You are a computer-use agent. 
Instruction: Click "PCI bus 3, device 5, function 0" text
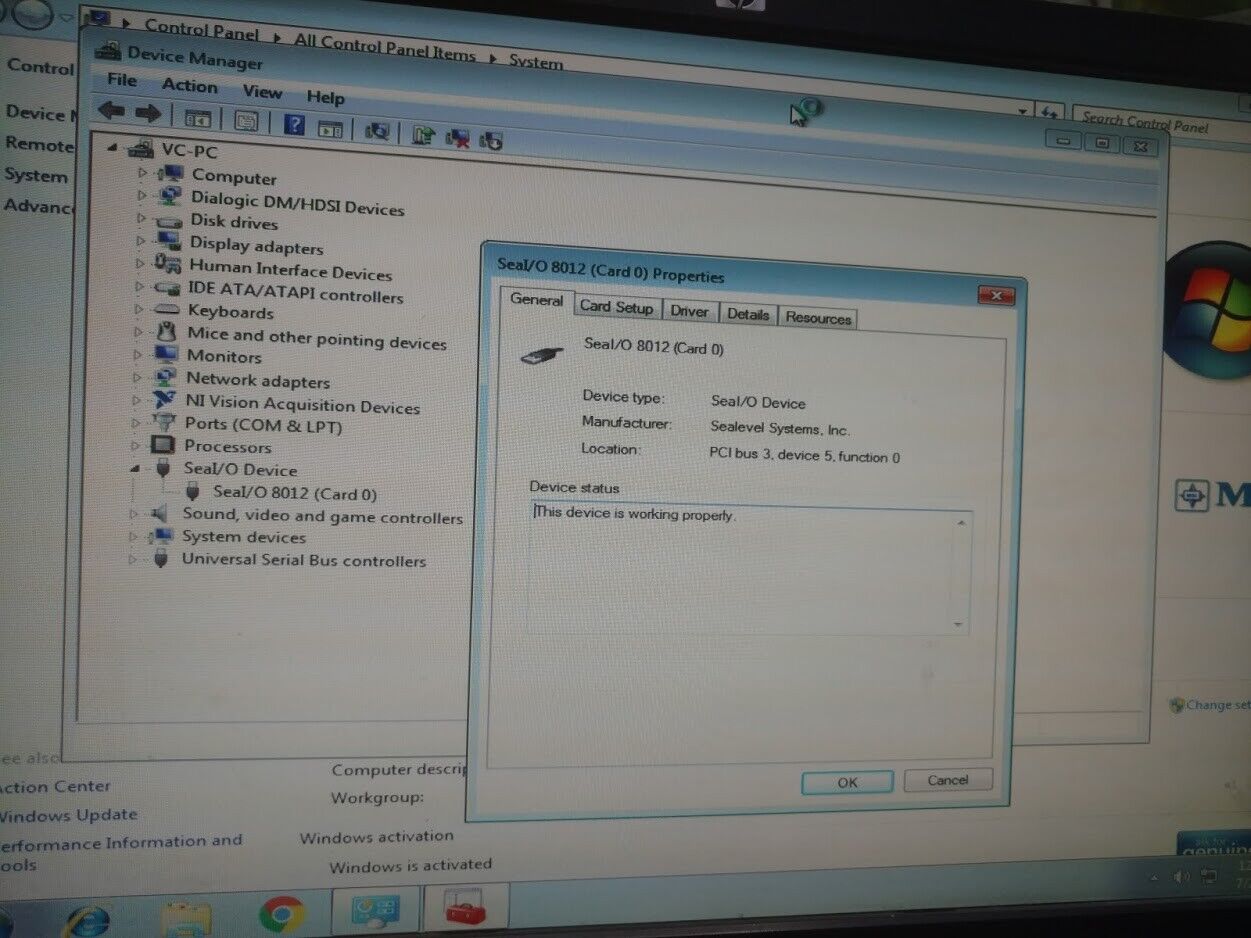click(x=805, y=456)
